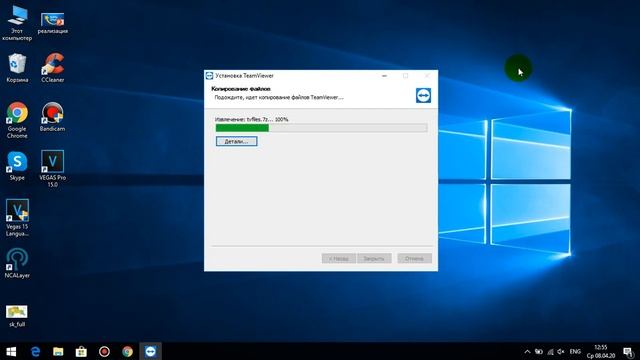Open the реализация desktop shortcut

pyautogui.click(x=52, y=23)
